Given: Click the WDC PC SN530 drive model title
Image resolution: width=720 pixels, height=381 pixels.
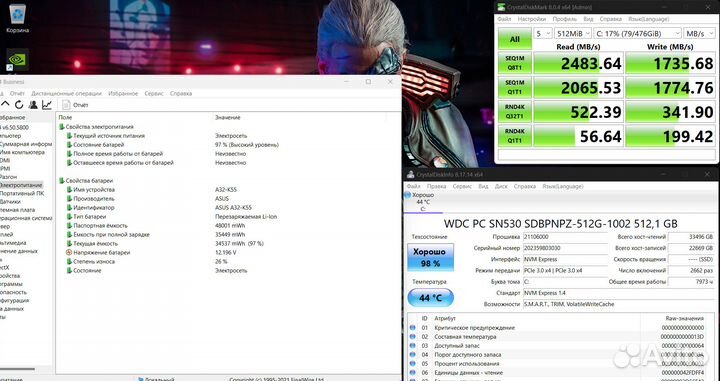Looking at the screenshot, I should click(560, 224).
